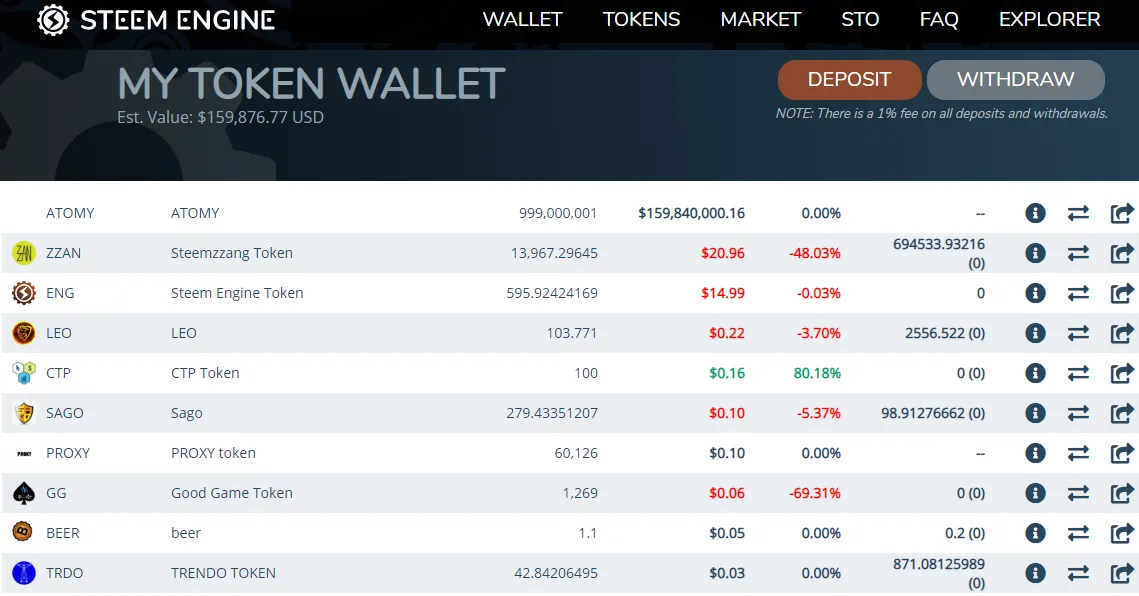The width and height of the screenshot is (1139, 596).
Task: Send BEER tokens with share icon
Action: [x=1122, y=533]
